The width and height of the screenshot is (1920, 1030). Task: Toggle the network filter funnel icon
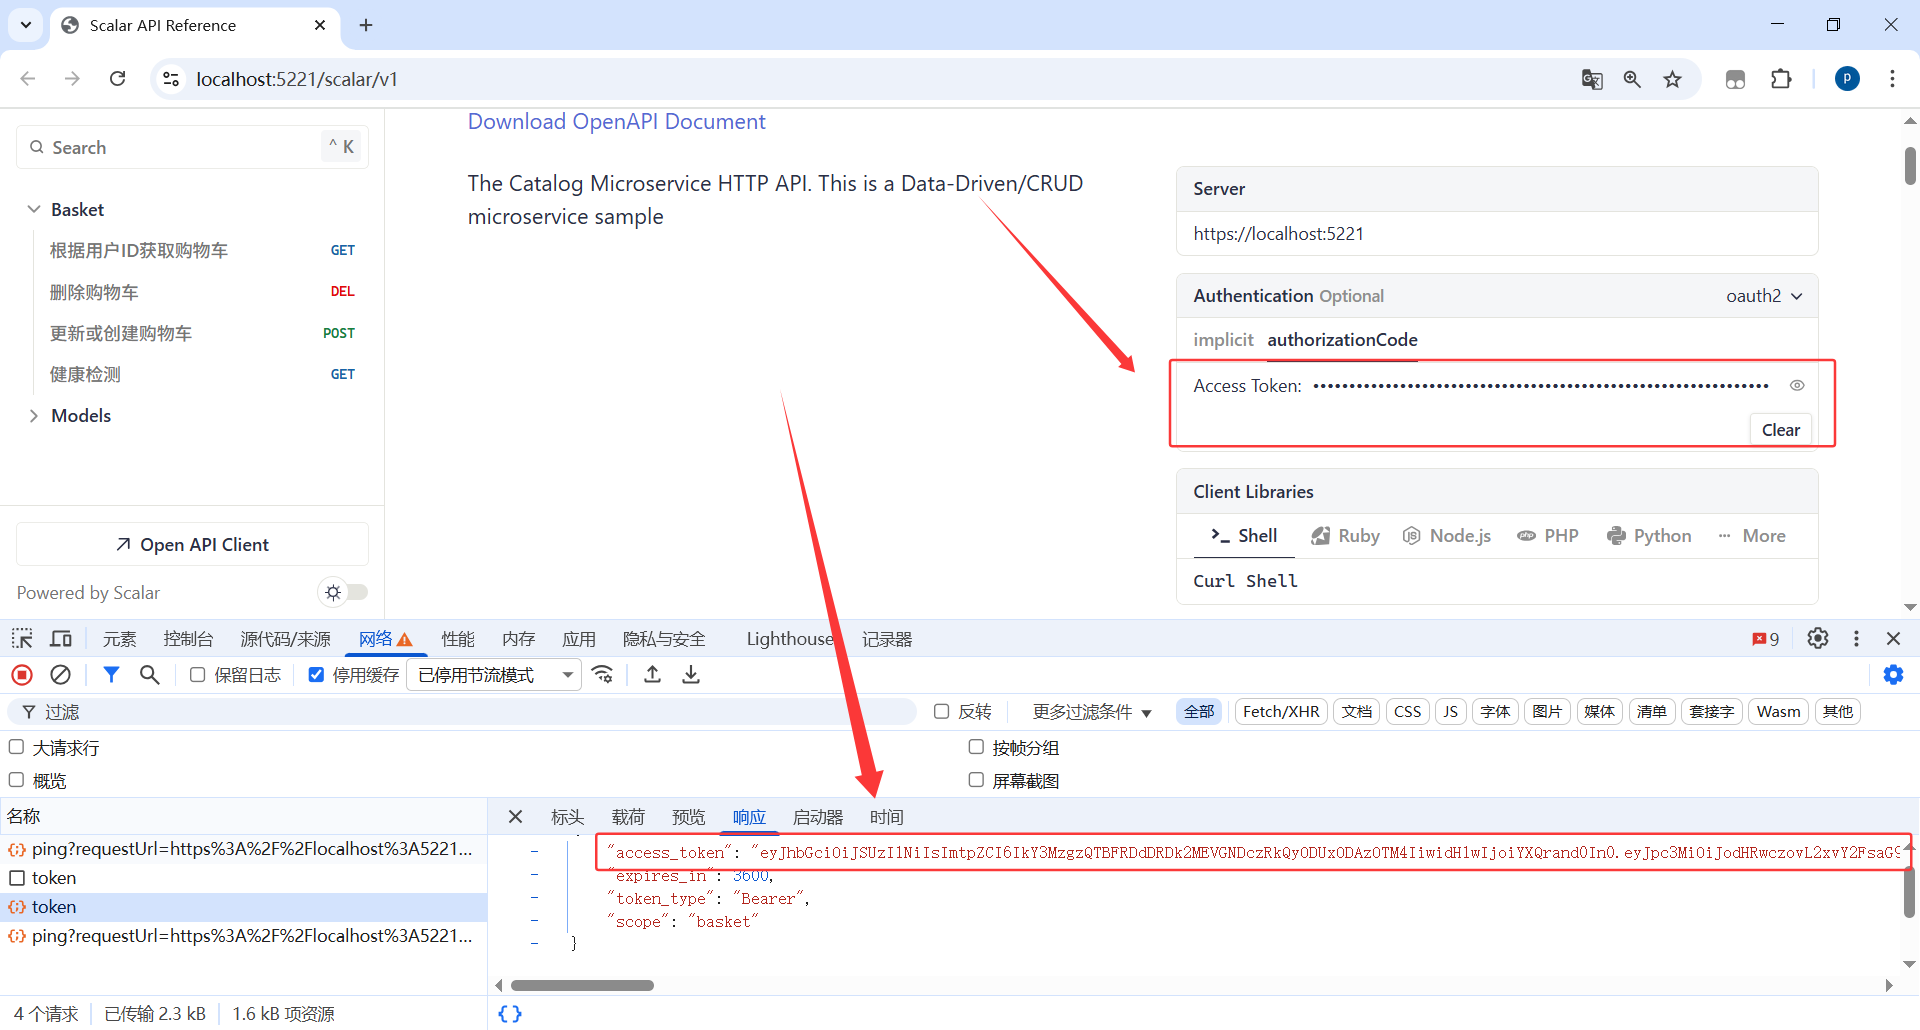tap(111, 675)
